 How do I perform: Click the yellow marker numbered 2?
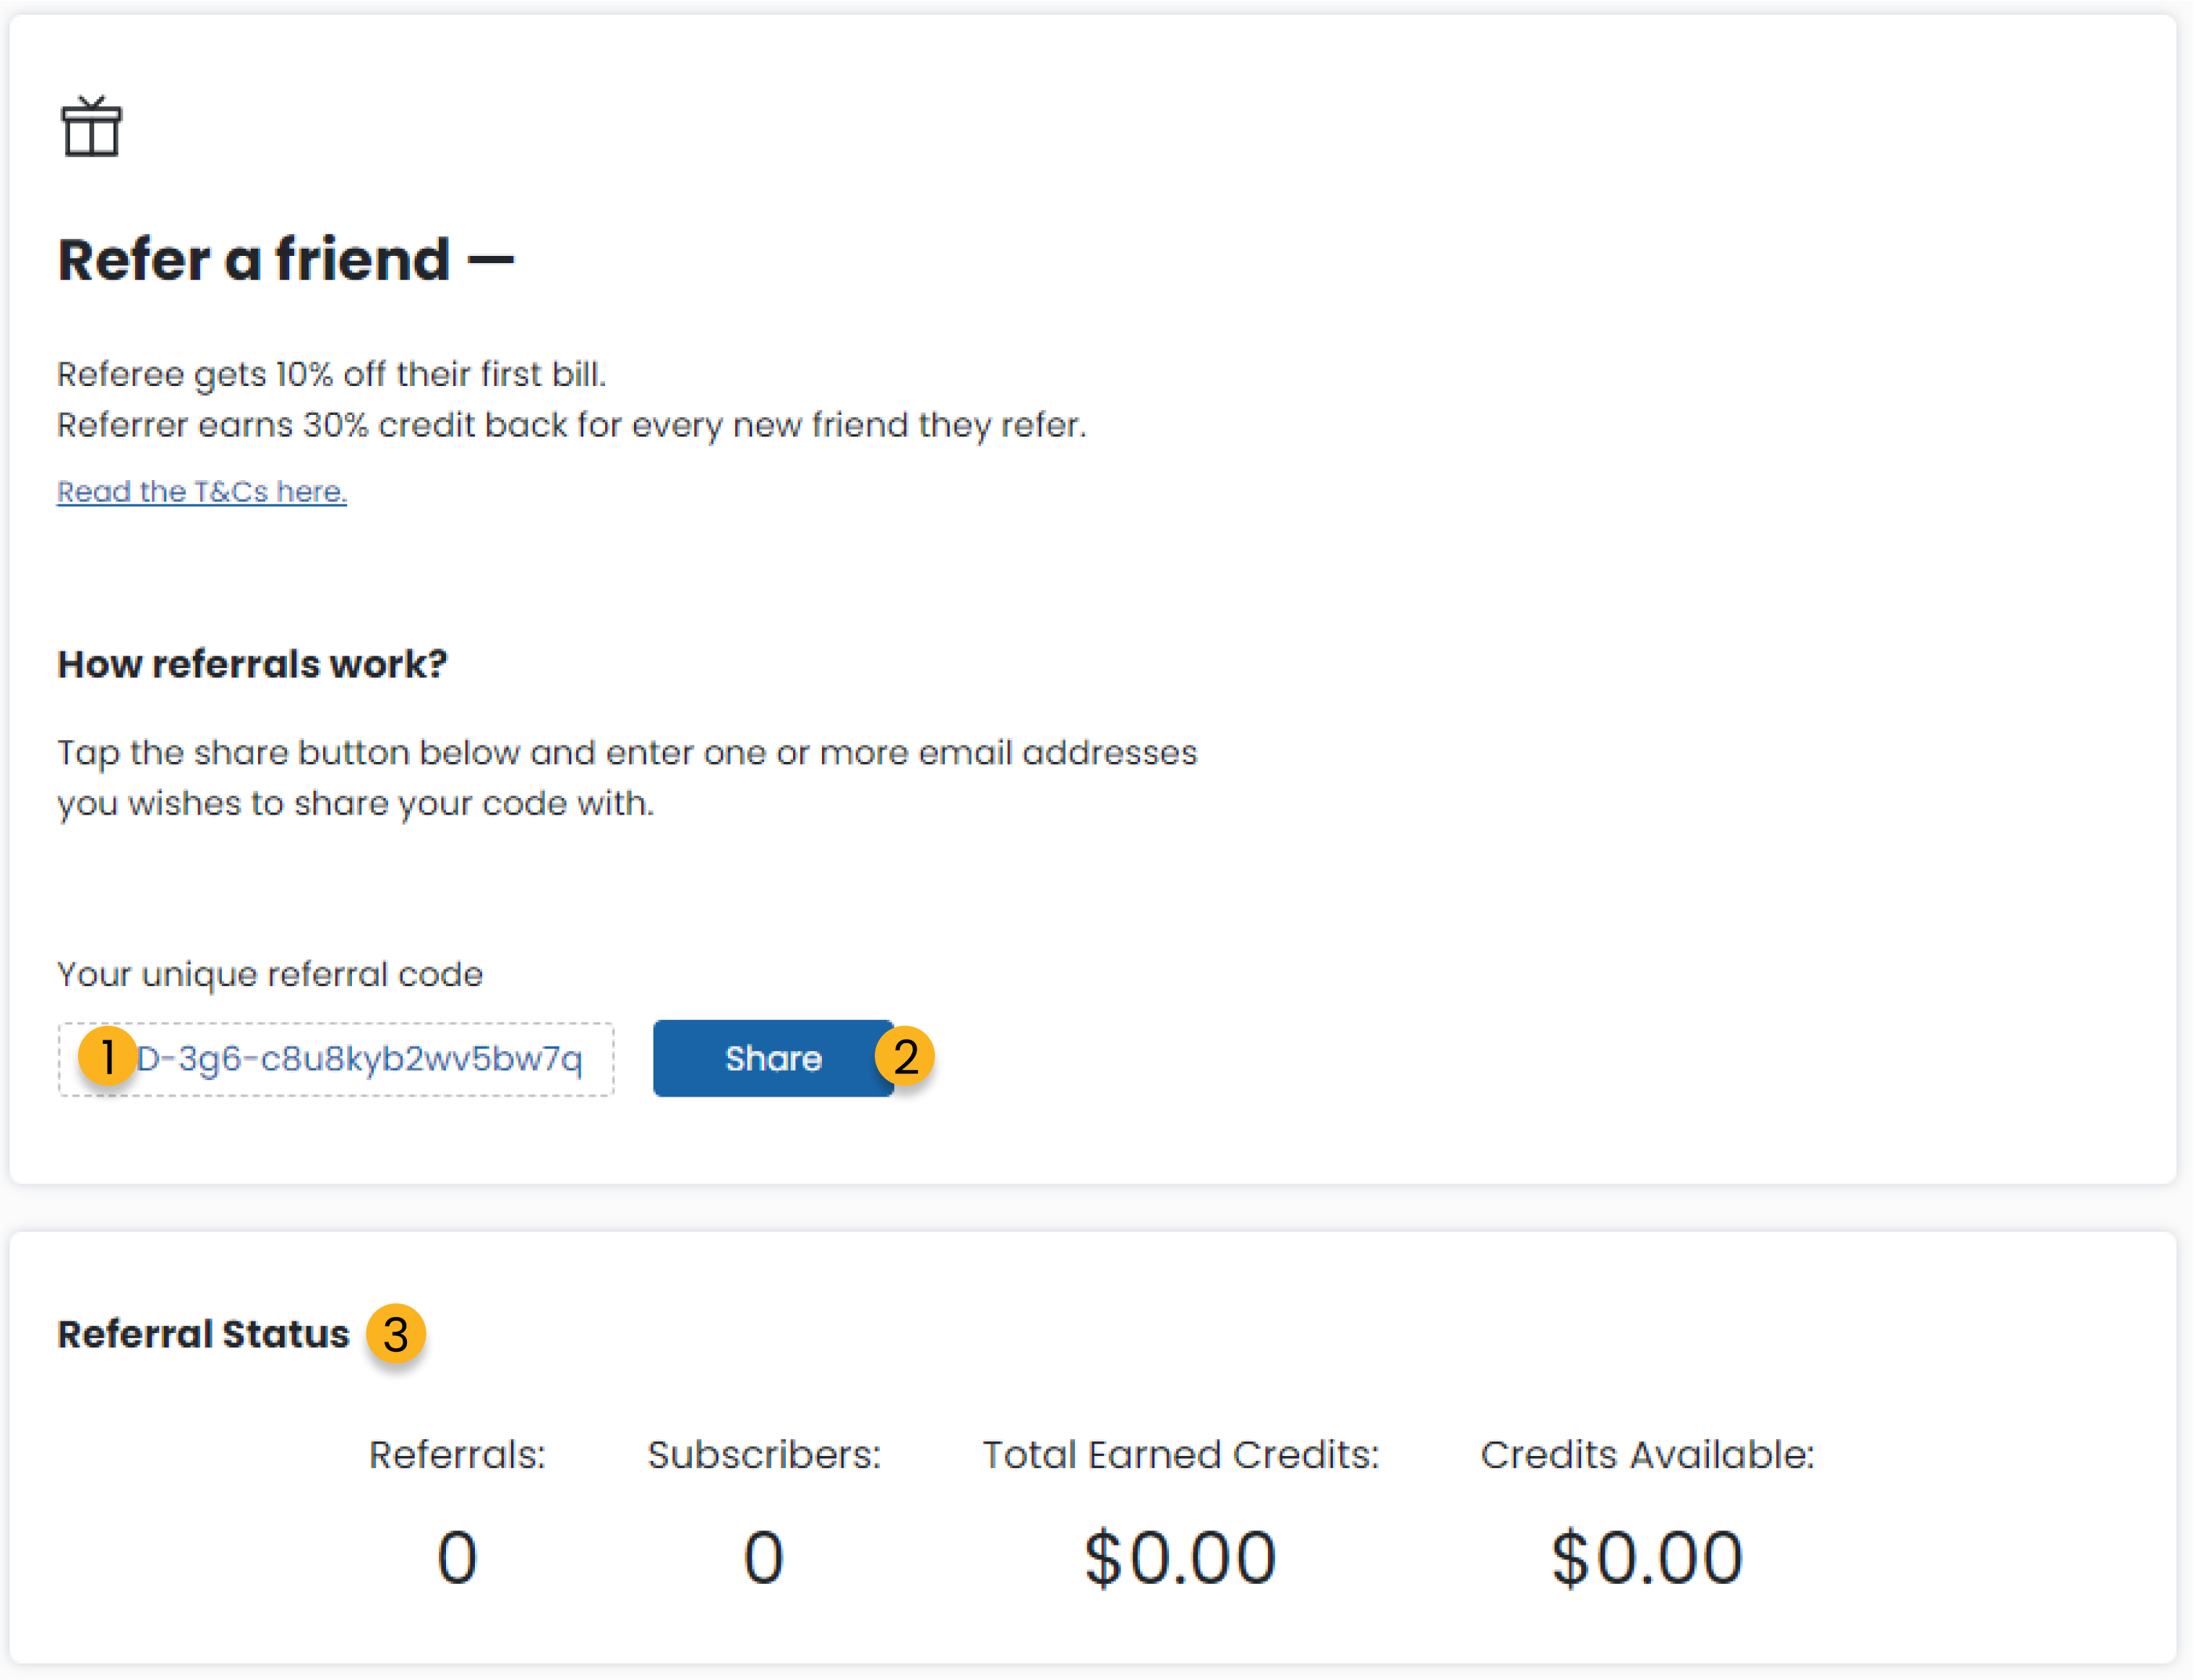coord(905,1056)
